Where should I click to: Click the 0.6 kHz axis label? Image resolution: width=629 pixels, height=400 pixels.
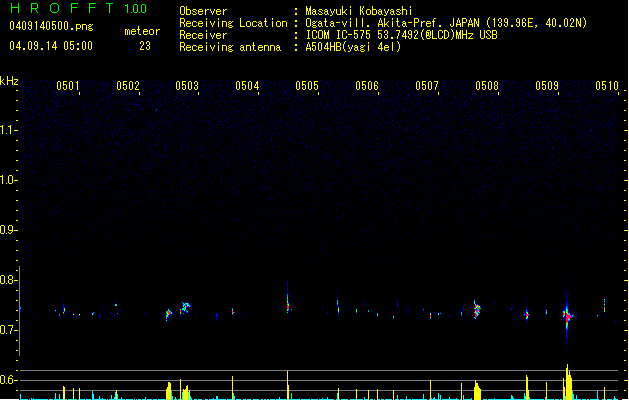(x=8, y=380)
